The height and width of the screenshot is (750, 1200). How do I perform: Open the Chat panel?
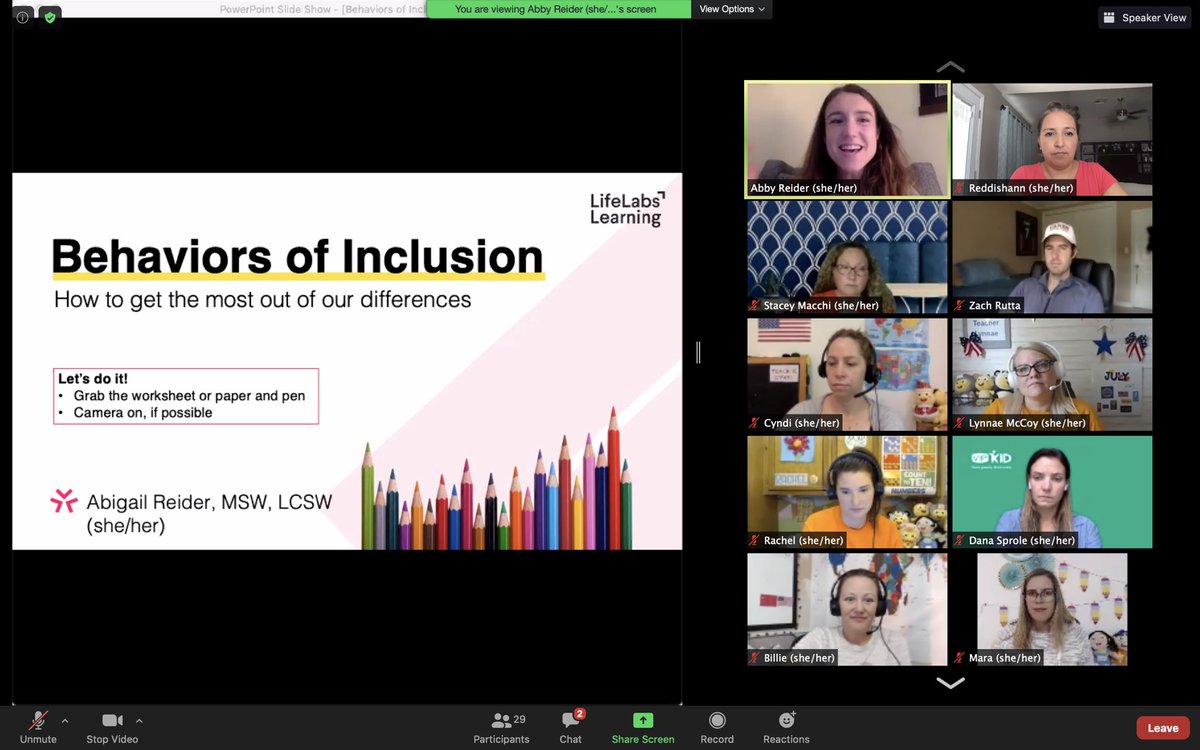coord(571,727)
